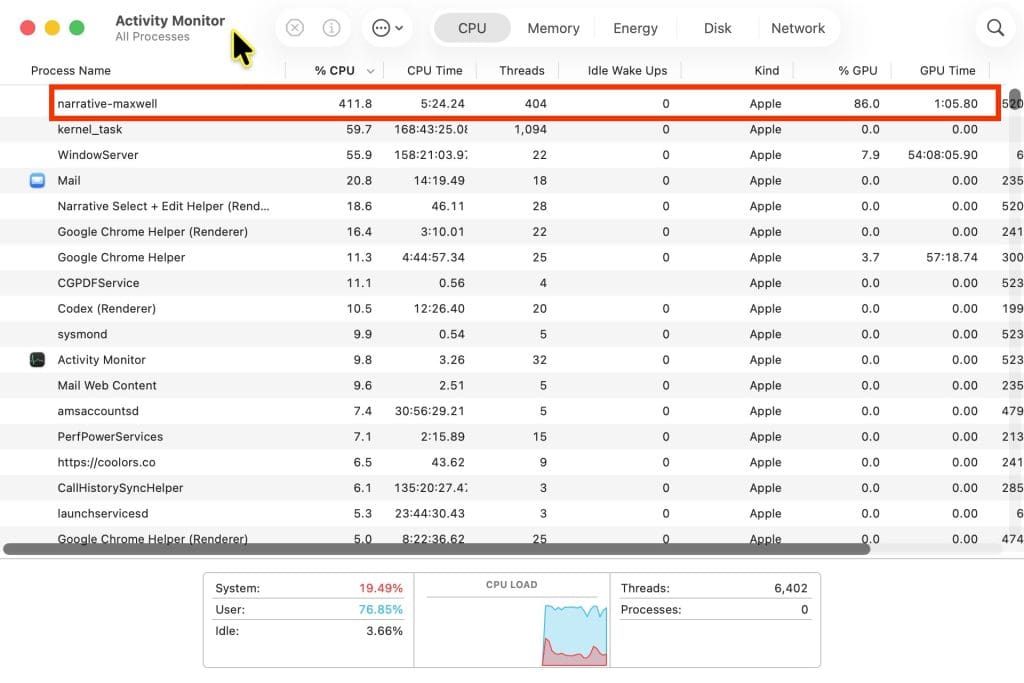Switch to the Network tab
1024x683 pixels.
coord(797,28)
